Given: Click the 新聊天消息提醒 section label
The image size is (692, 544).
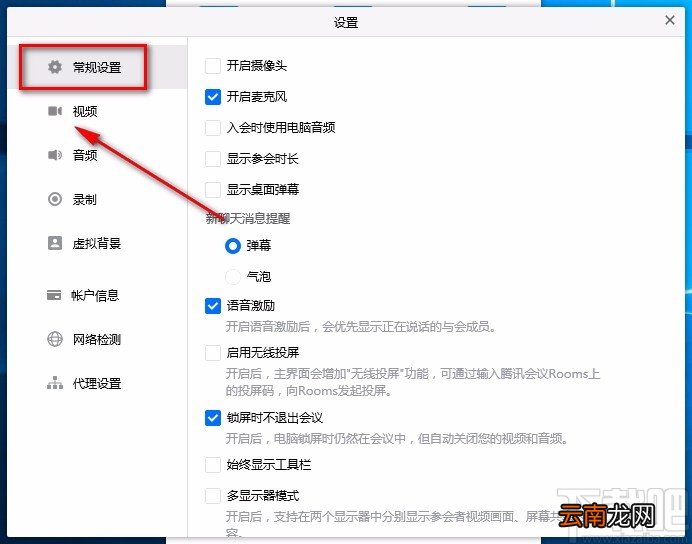Looking at the screenshot, I should [248, 218].
